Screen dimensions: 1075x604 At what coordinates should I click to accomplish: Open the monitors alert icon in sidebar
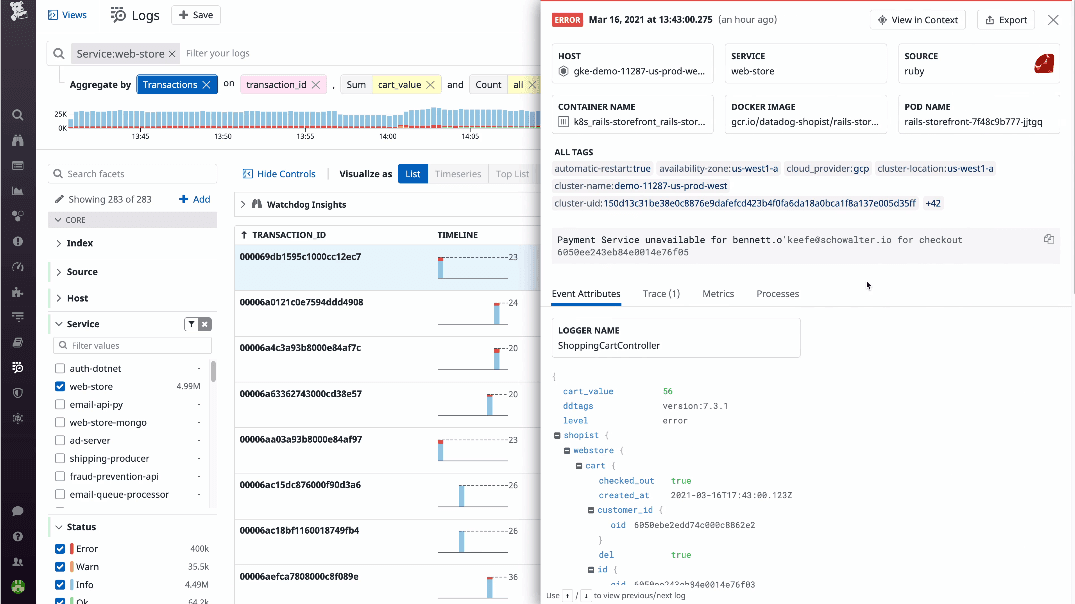[x=18, y=241]
